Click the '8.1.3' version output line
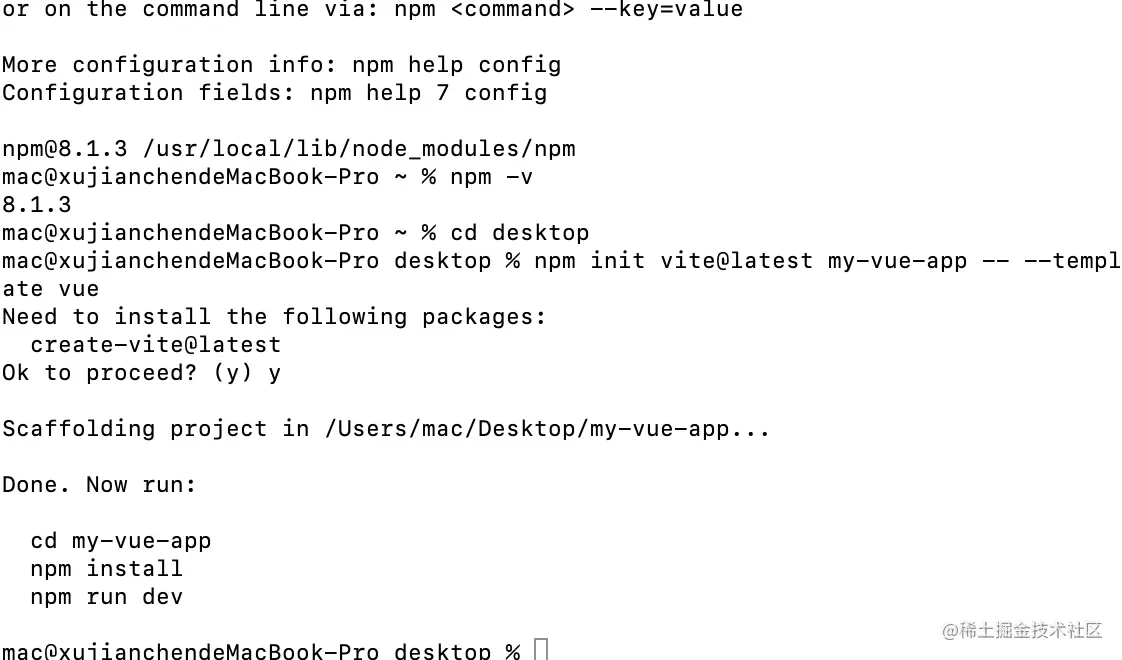Image resolution: width=1122 pixels, height=660 pixels. 36,205
